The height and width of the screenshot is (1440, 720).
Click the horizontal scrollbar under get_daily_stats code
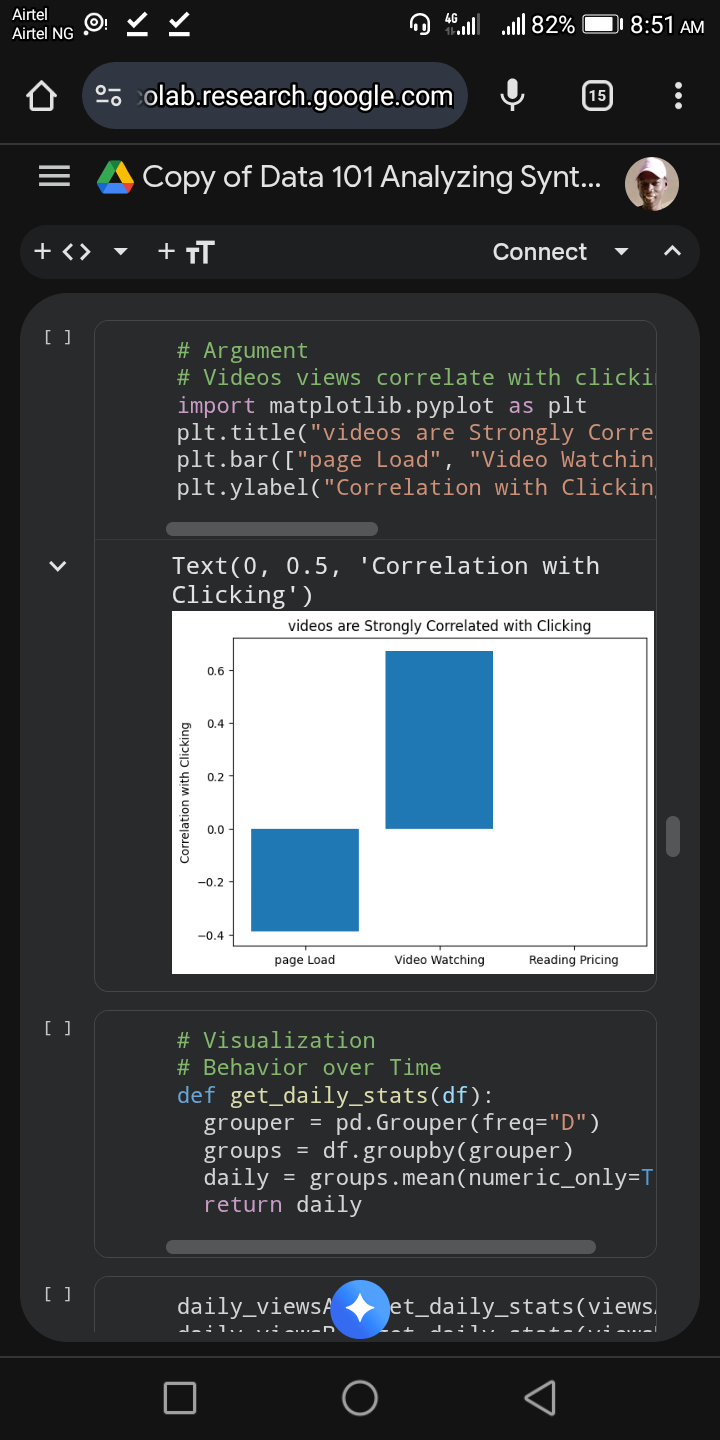[381, 1247]
